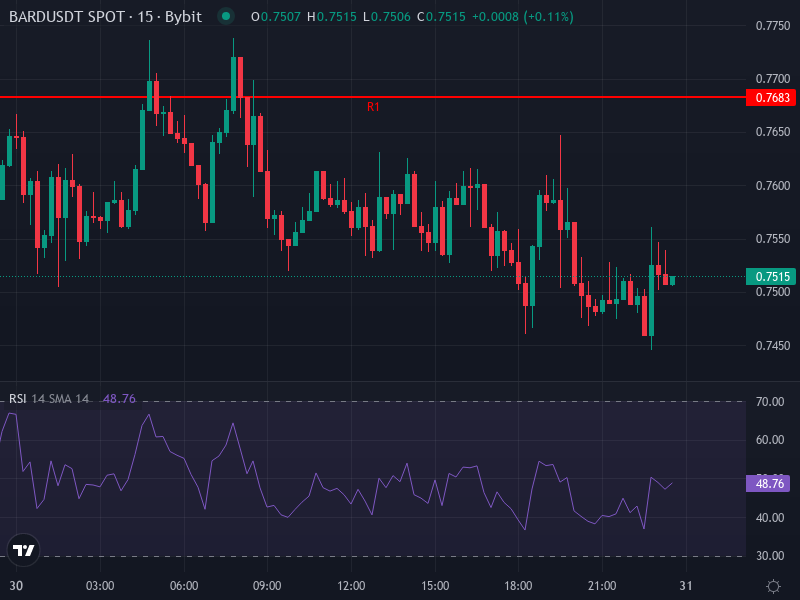The height and width of the screenshot is (600, 800).
Task: Click the change percentage +0.11%
Action: [x=548, y=17]
